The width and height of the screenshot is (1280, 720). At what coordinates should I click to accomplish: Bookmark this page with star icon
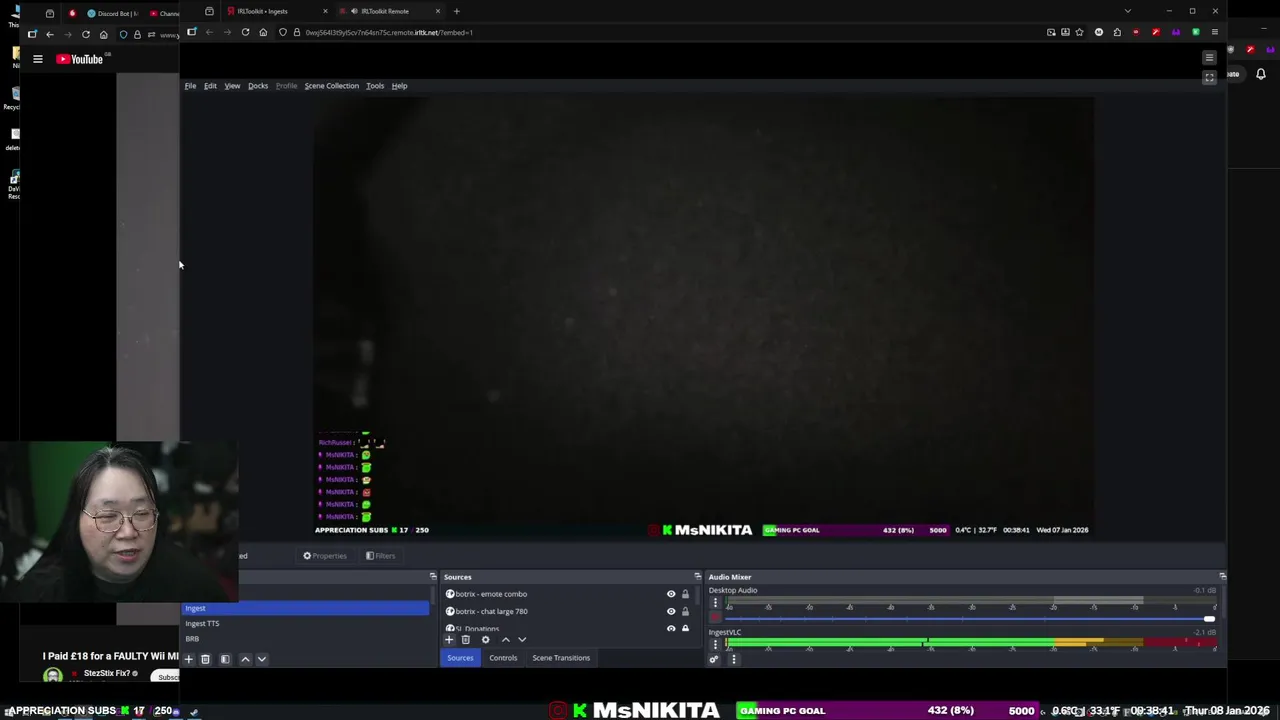pos(1079,32)
